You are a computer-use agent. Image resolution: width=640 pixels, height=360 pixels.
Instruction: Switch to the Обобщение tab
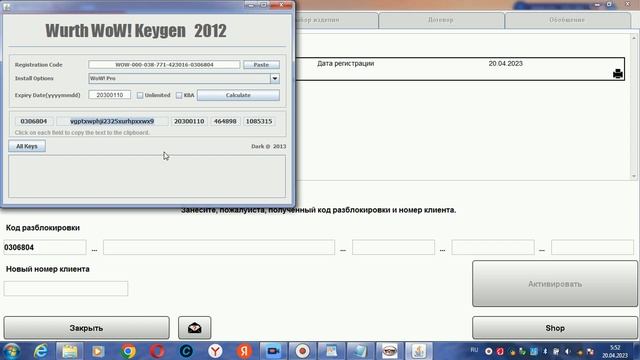point(567,20)
